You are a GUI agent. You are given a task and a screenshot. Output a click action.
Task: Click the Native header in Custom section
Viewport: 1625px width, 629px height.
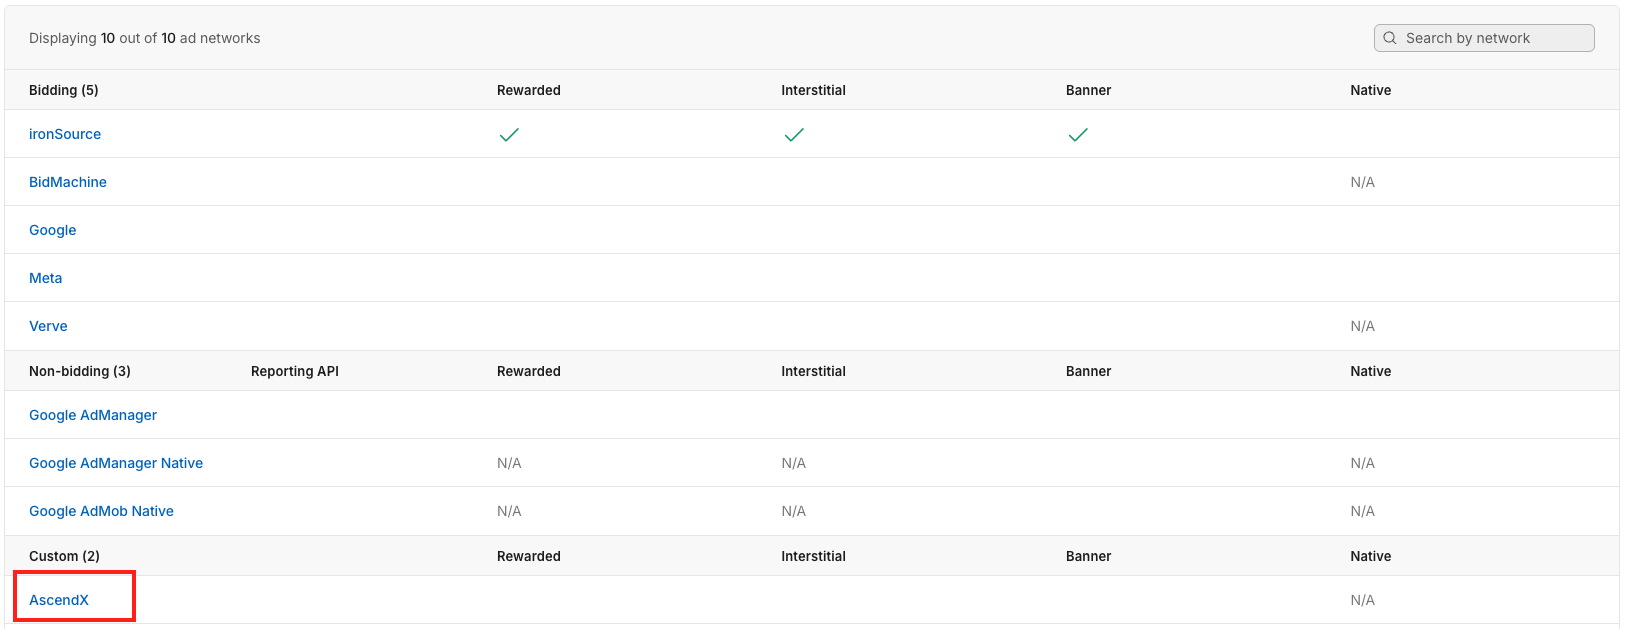pos(1371,556)
